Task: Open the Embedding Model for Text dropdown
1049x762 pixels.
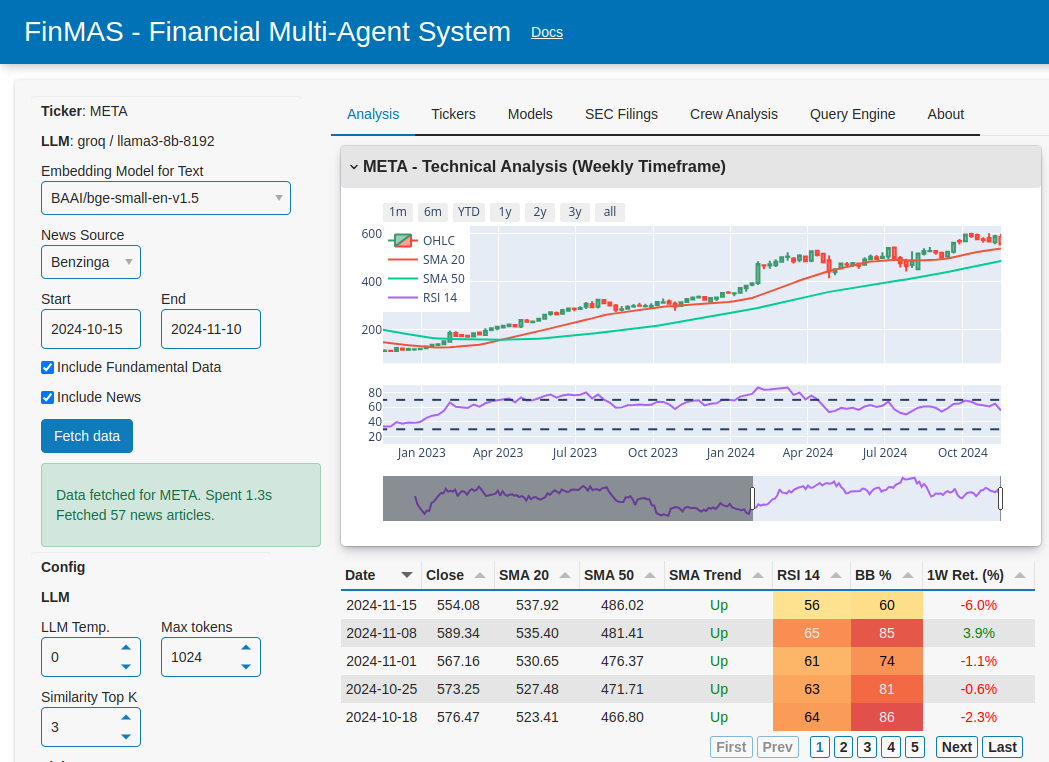Action: tap(165, 198)
